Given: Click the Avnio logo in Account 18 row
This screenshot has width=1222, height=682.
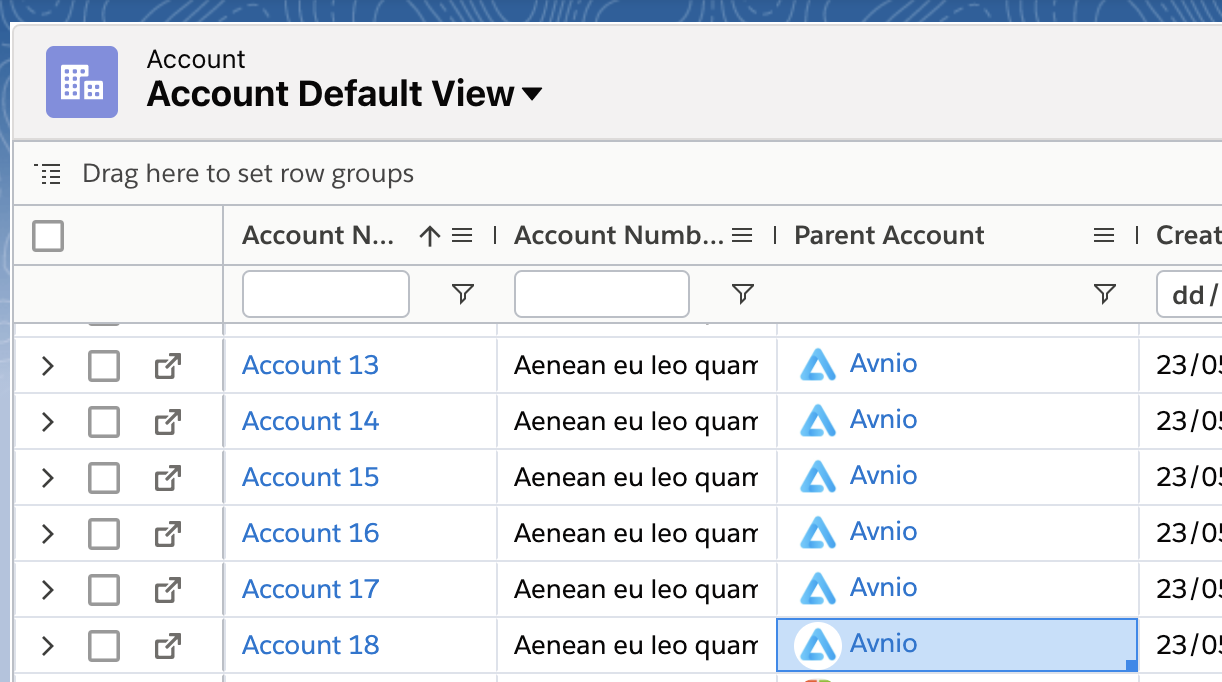Looking at the screenshot, I should click(x=818, y=645).
